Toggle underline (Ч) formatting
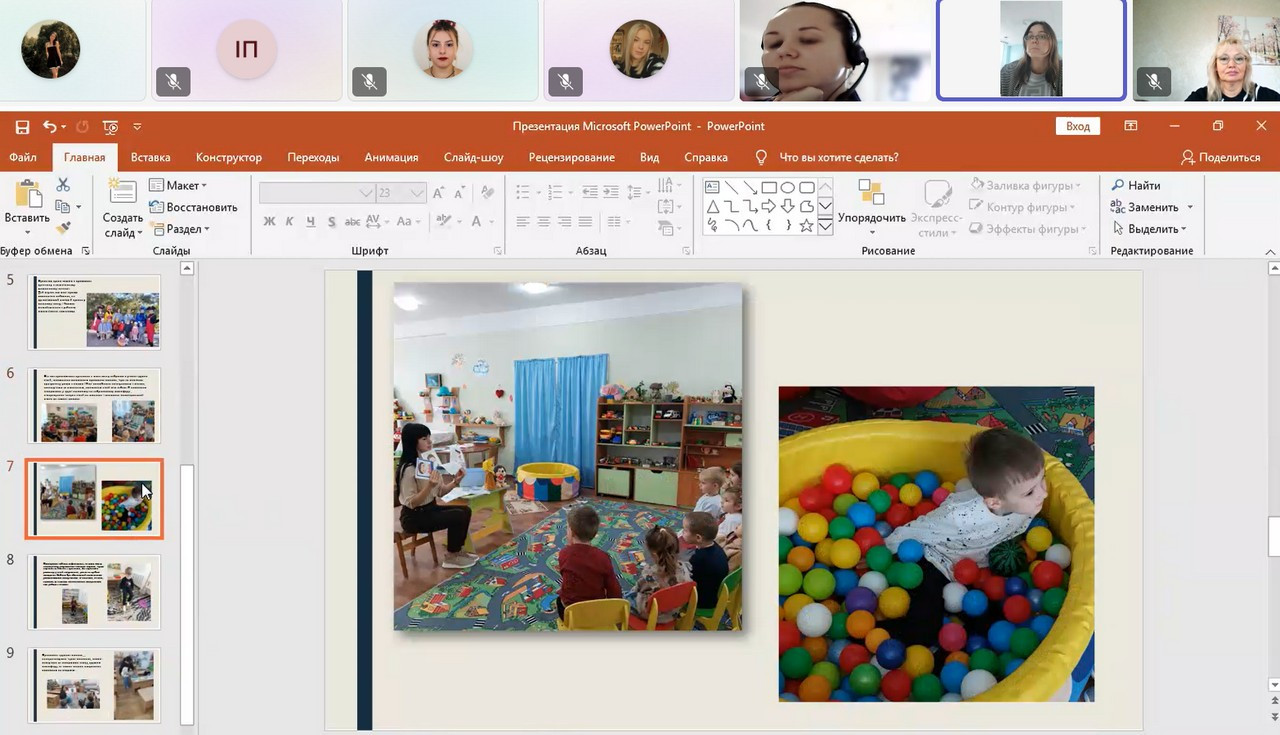 tap(311, 221)
